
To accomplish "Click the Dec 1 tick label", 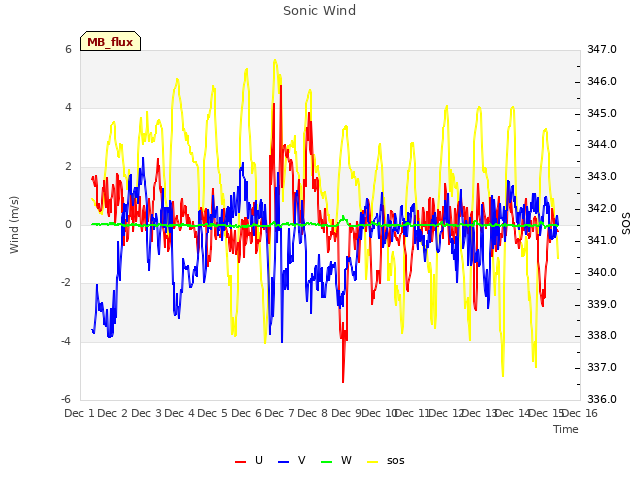I will click(x=79, y=413).
